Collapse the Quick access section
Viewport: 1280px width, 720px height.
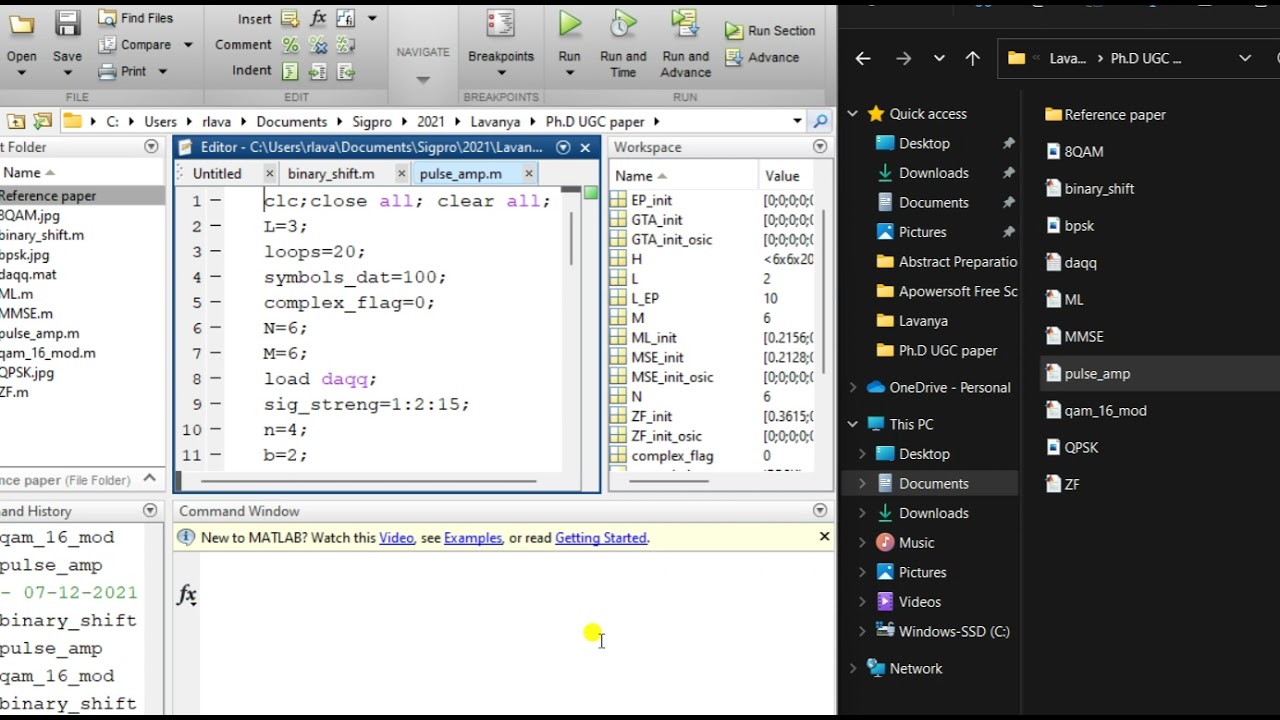coord(853,114)
